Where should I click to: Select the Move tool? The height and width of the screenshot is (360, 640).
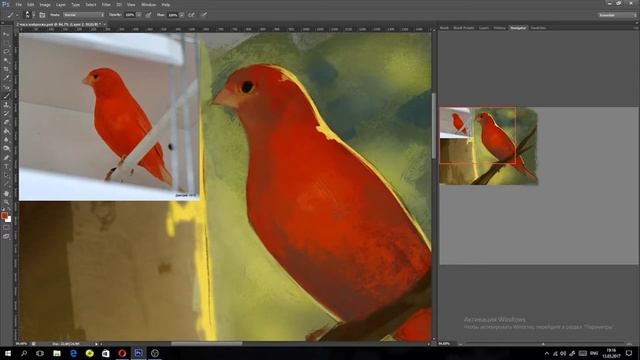coord(6,34)
